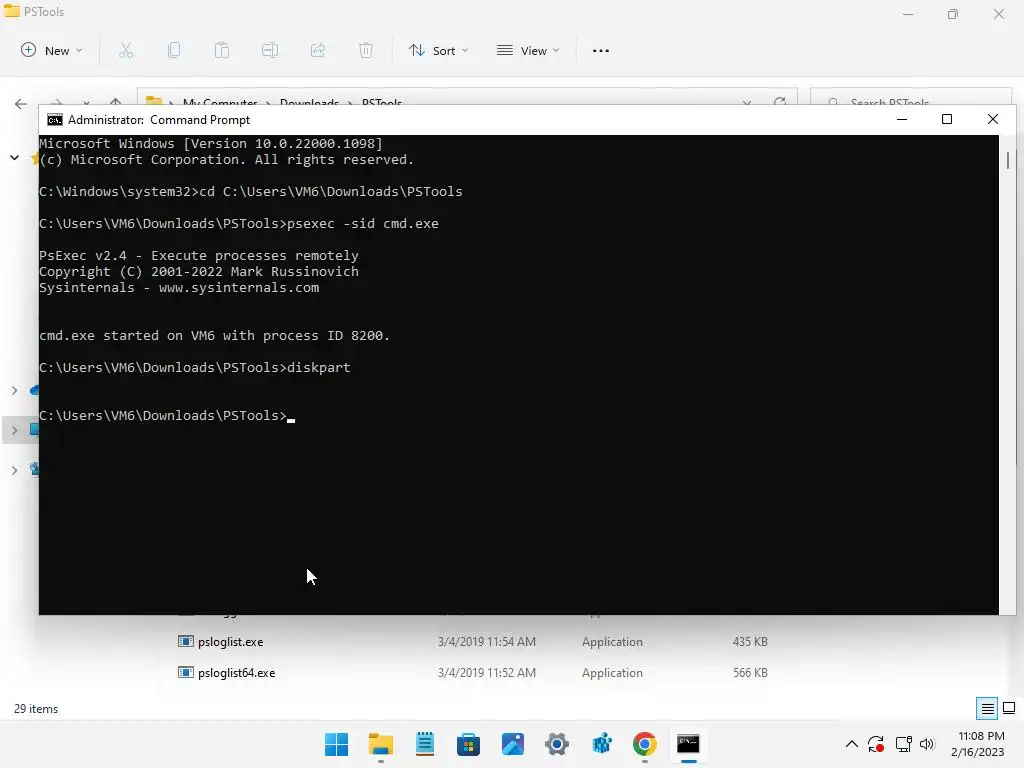This screenshot has height=768, width=1024.
Task: Open the Sort dropdown in File Explorer
Action: point(438,50)
